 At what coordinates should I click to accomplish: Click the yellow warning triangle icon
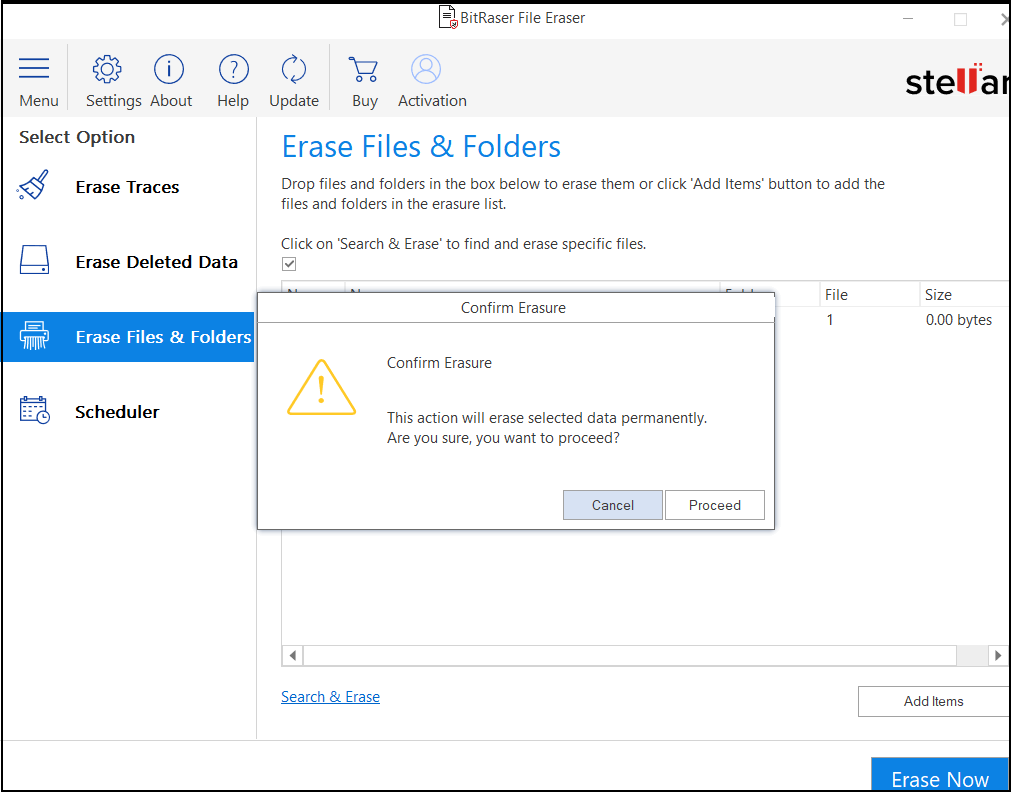[321, 388]
